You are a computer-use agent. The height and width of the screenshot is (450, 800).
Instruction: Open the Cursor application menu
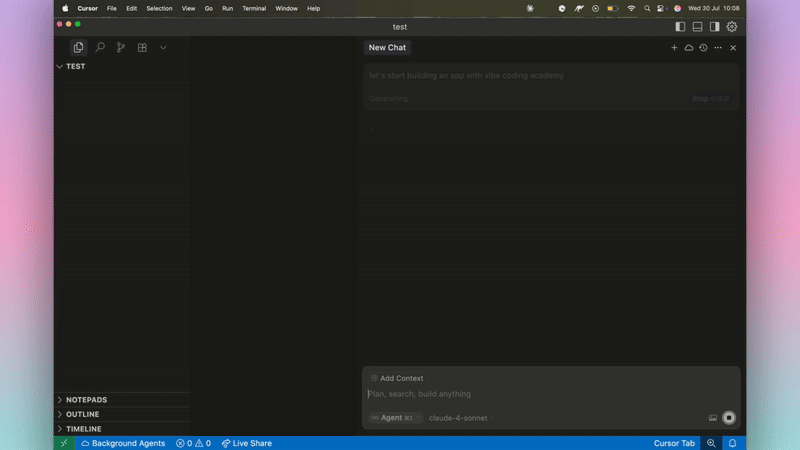87,8
